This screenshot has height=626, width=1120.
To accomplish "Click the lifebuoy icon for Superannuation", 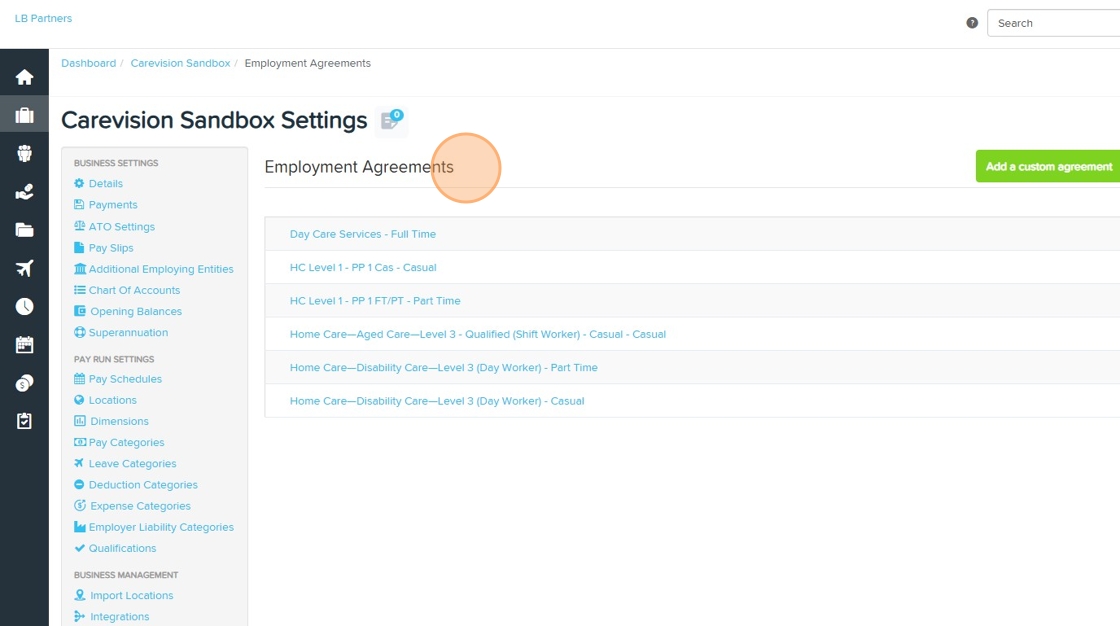I will point(79,332).
